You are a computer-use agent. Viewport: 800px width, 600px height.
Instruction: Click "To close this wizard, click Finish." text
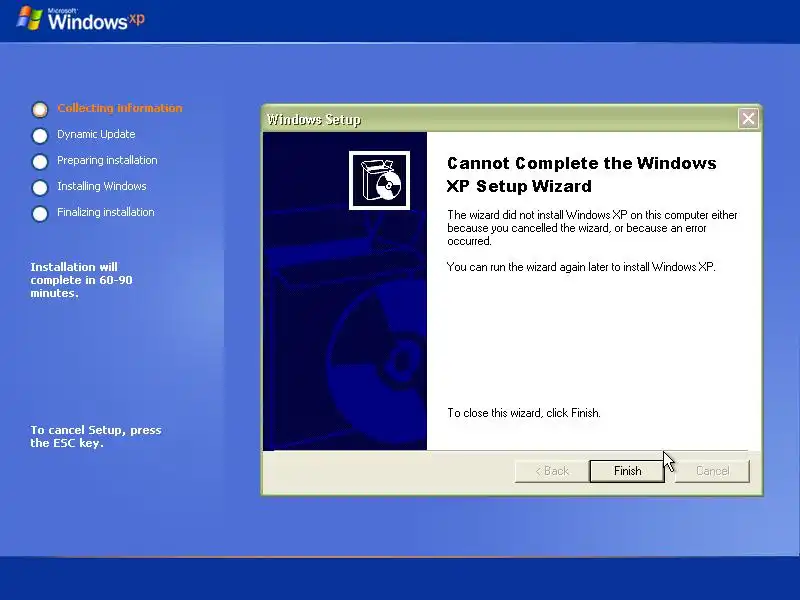(x=524, y=413)
